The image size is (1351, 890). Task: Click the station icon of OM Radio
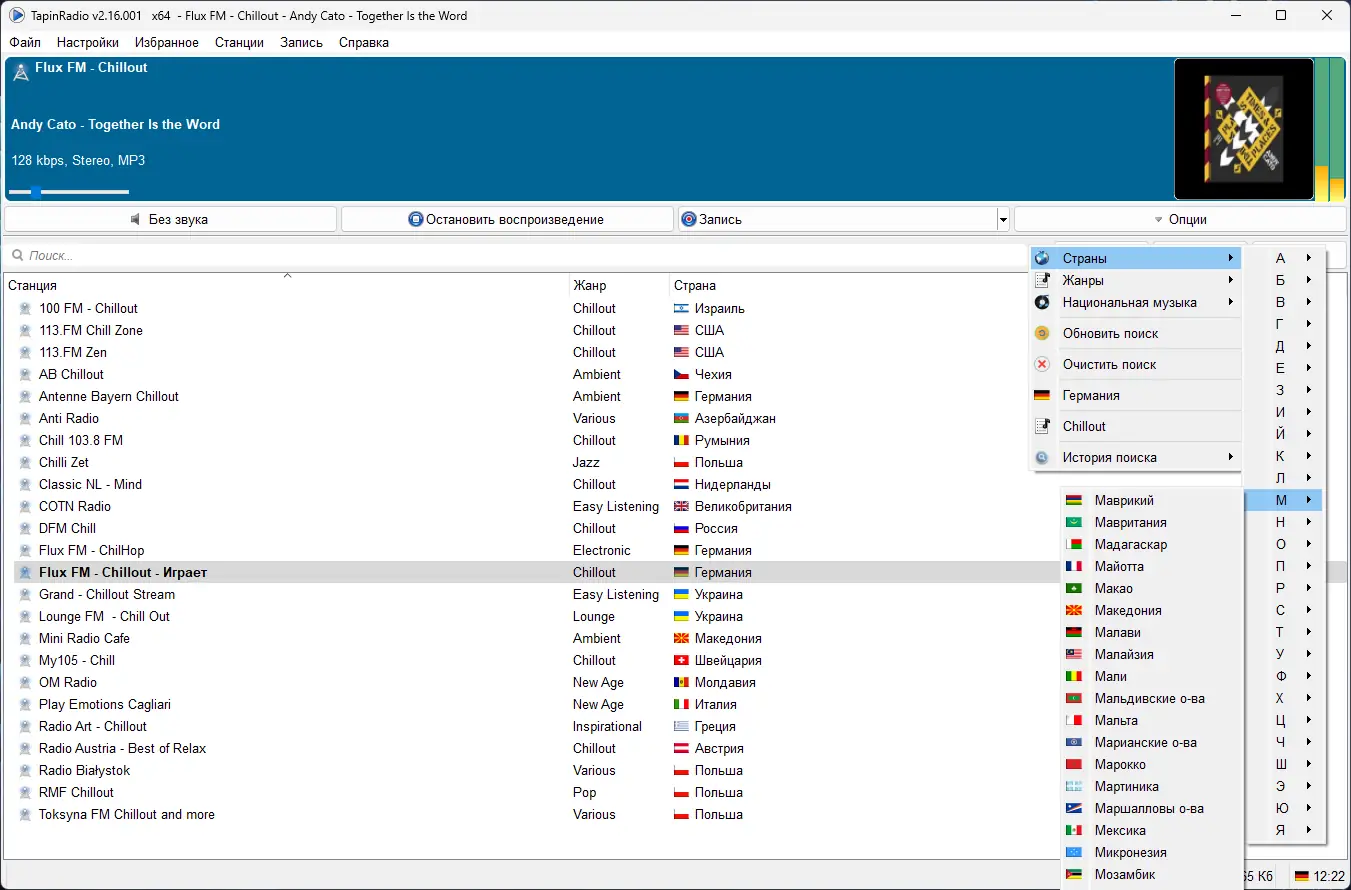[x=26, y=682]
